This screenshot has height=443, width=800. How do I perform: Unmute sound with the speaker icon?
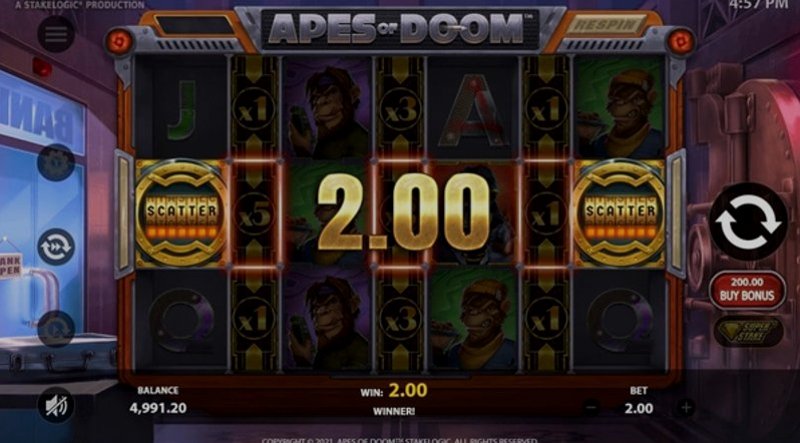pos(56,405)
